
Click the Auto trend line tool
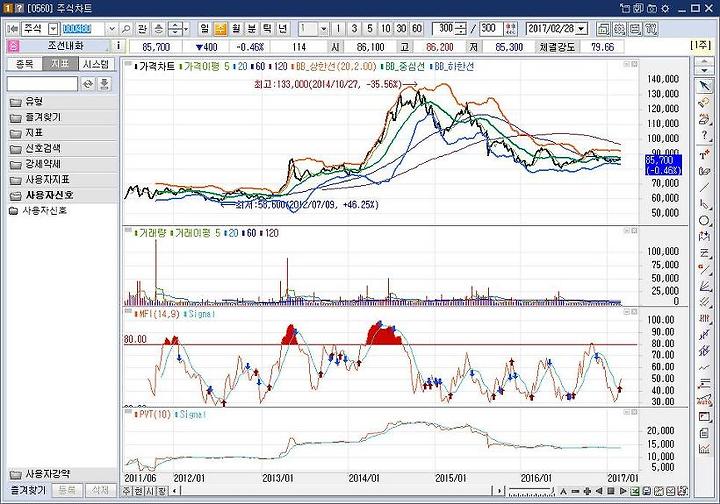click(x=704, y=400)
